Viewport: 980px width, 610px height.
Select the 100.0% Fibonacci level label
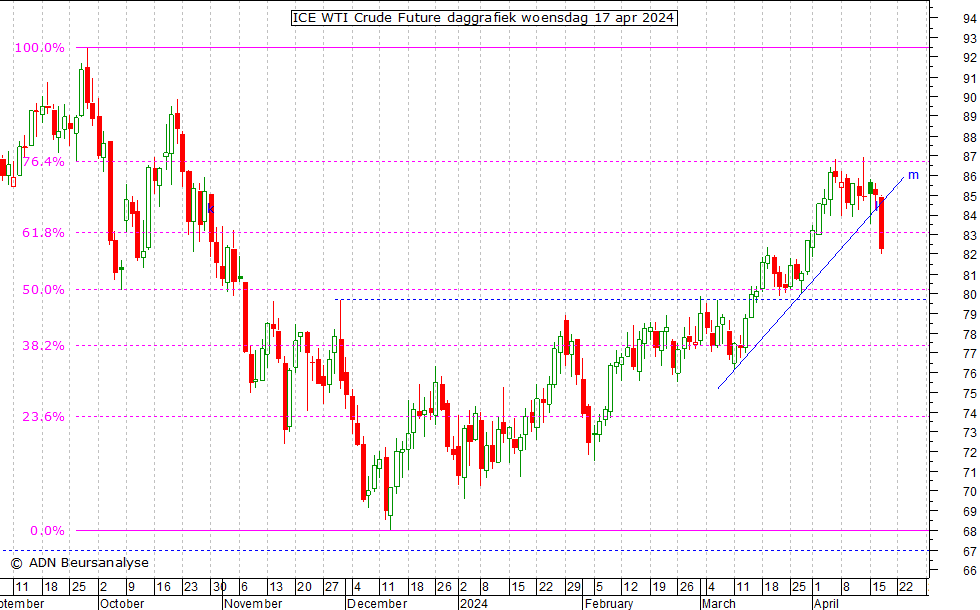point(39,48)
